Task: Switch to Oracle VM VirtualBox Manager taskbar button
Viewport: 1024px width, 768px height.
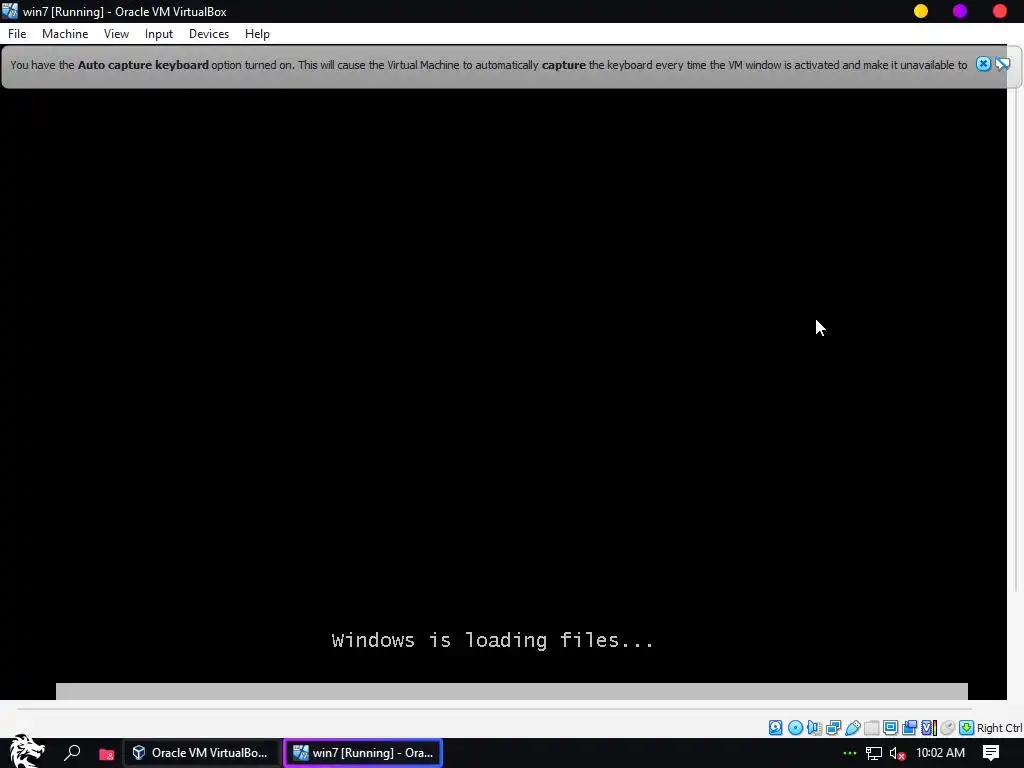Action: click(x=202, y=753)
